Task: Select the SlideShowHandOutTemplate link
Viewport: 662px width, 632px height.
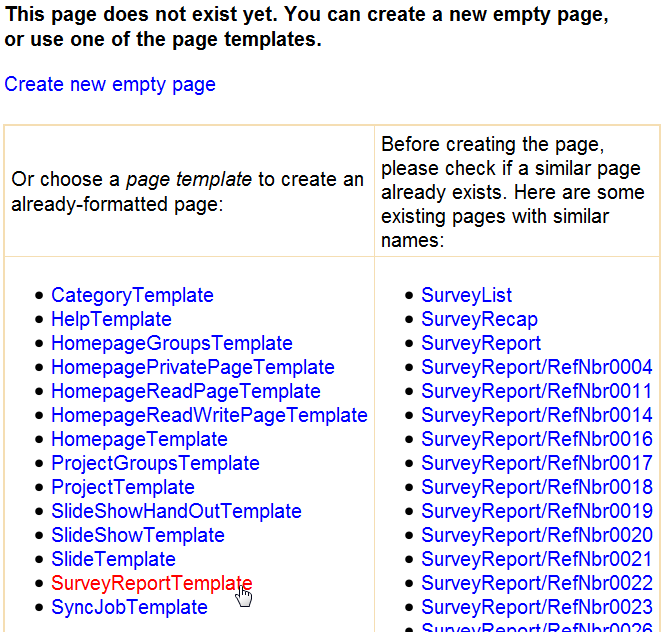Action: pyautogui.click(x=176, y=511)
